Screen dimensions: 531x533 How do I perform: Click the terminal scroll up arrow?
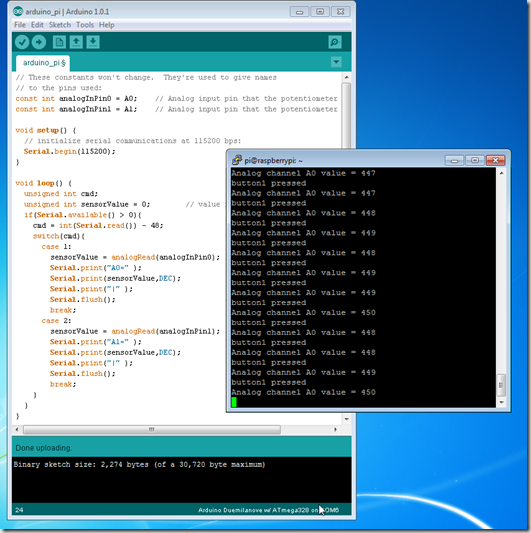tap(501, 173)
